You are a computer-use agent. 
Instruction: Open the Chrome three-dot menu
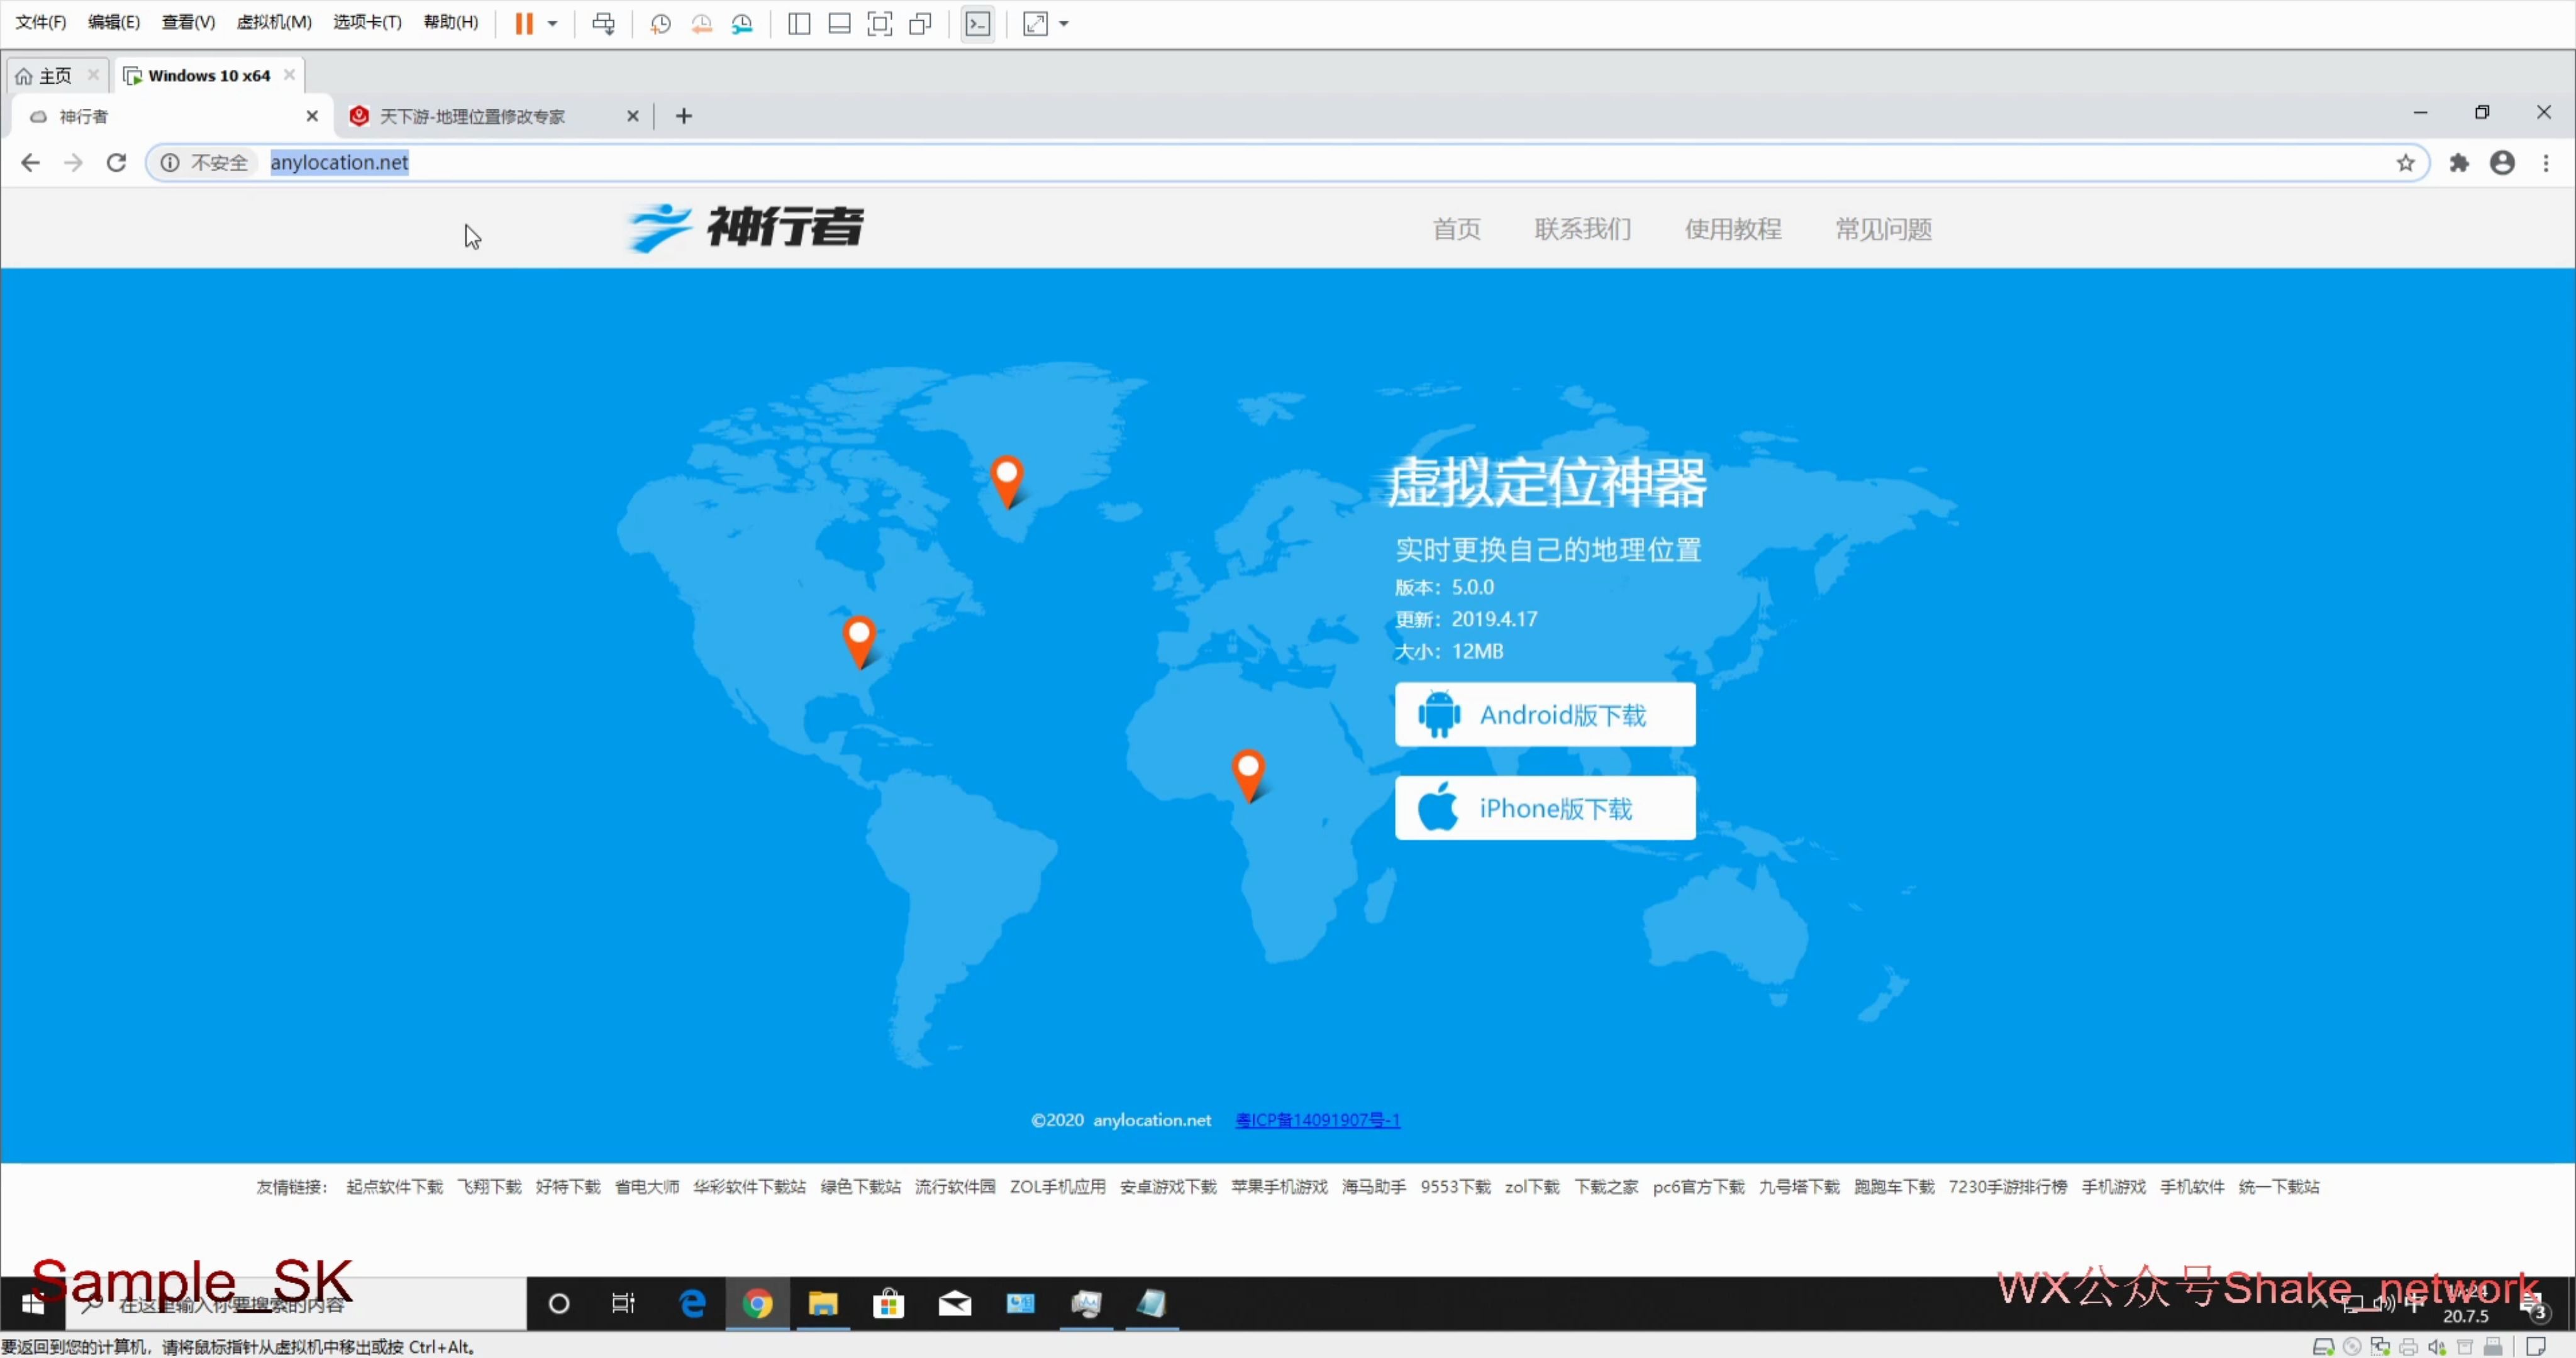2546,162
